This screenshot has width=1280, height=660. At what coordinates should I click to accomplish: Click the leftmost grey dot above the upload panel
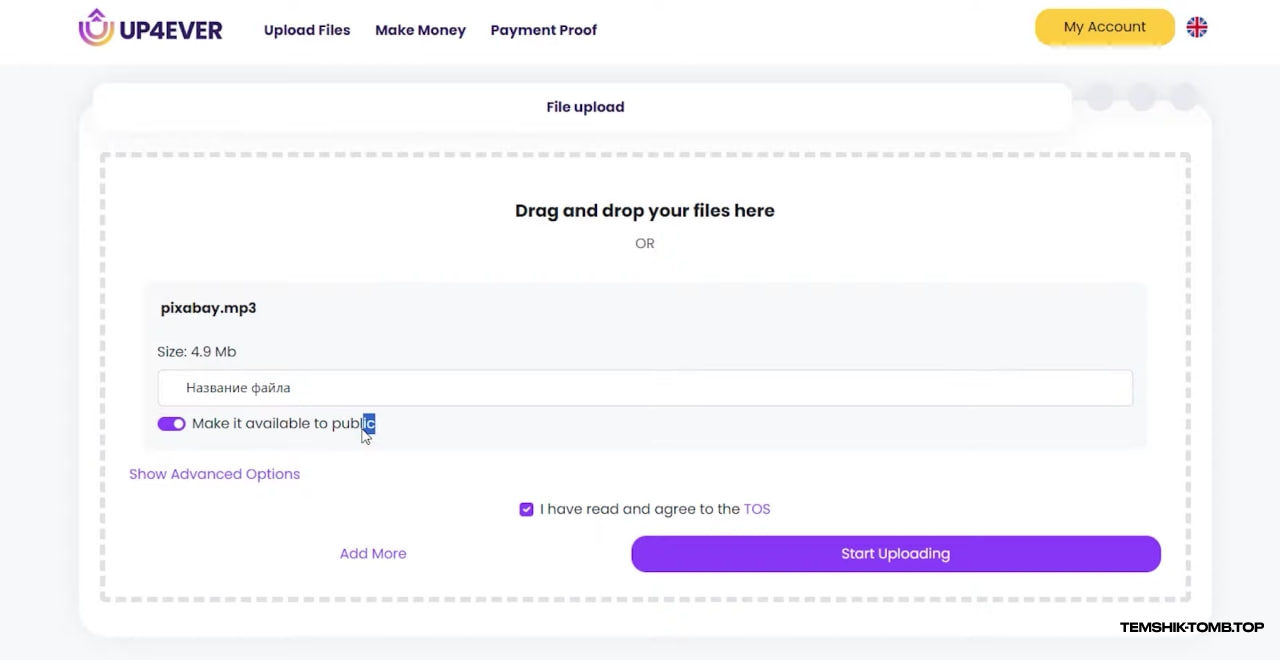tap(1100, 97)
